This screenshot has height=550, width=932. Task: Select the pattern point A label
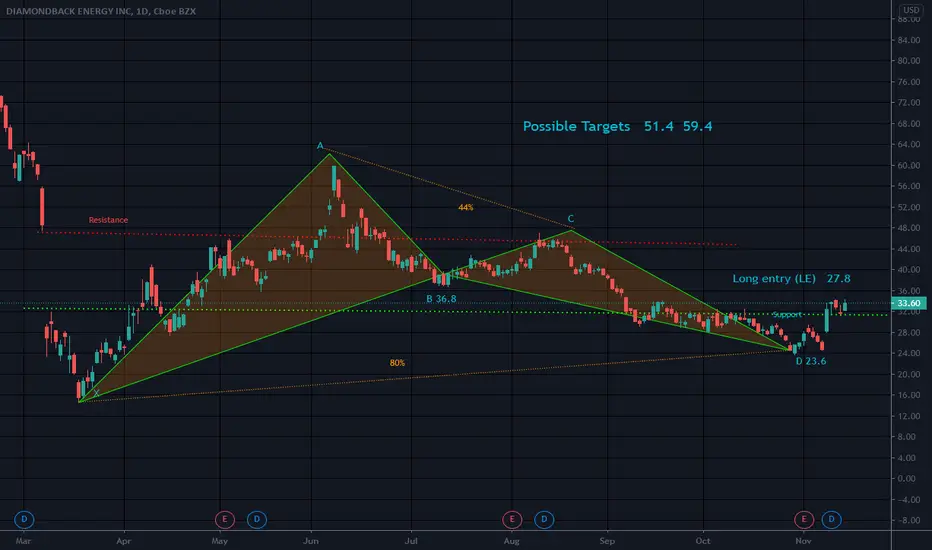320,146
